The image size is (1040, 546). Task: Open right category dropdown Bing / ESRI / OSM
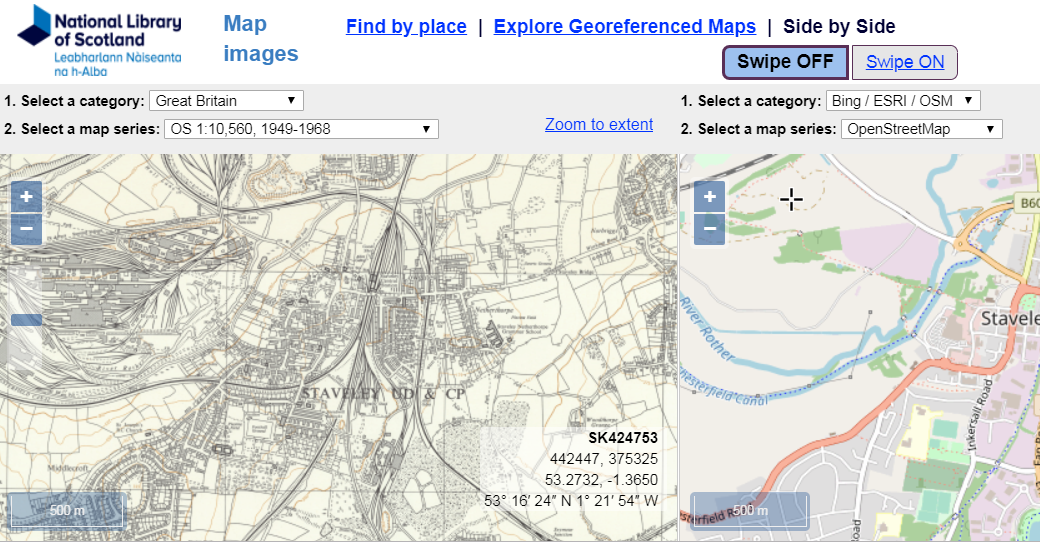pos(903,101)
